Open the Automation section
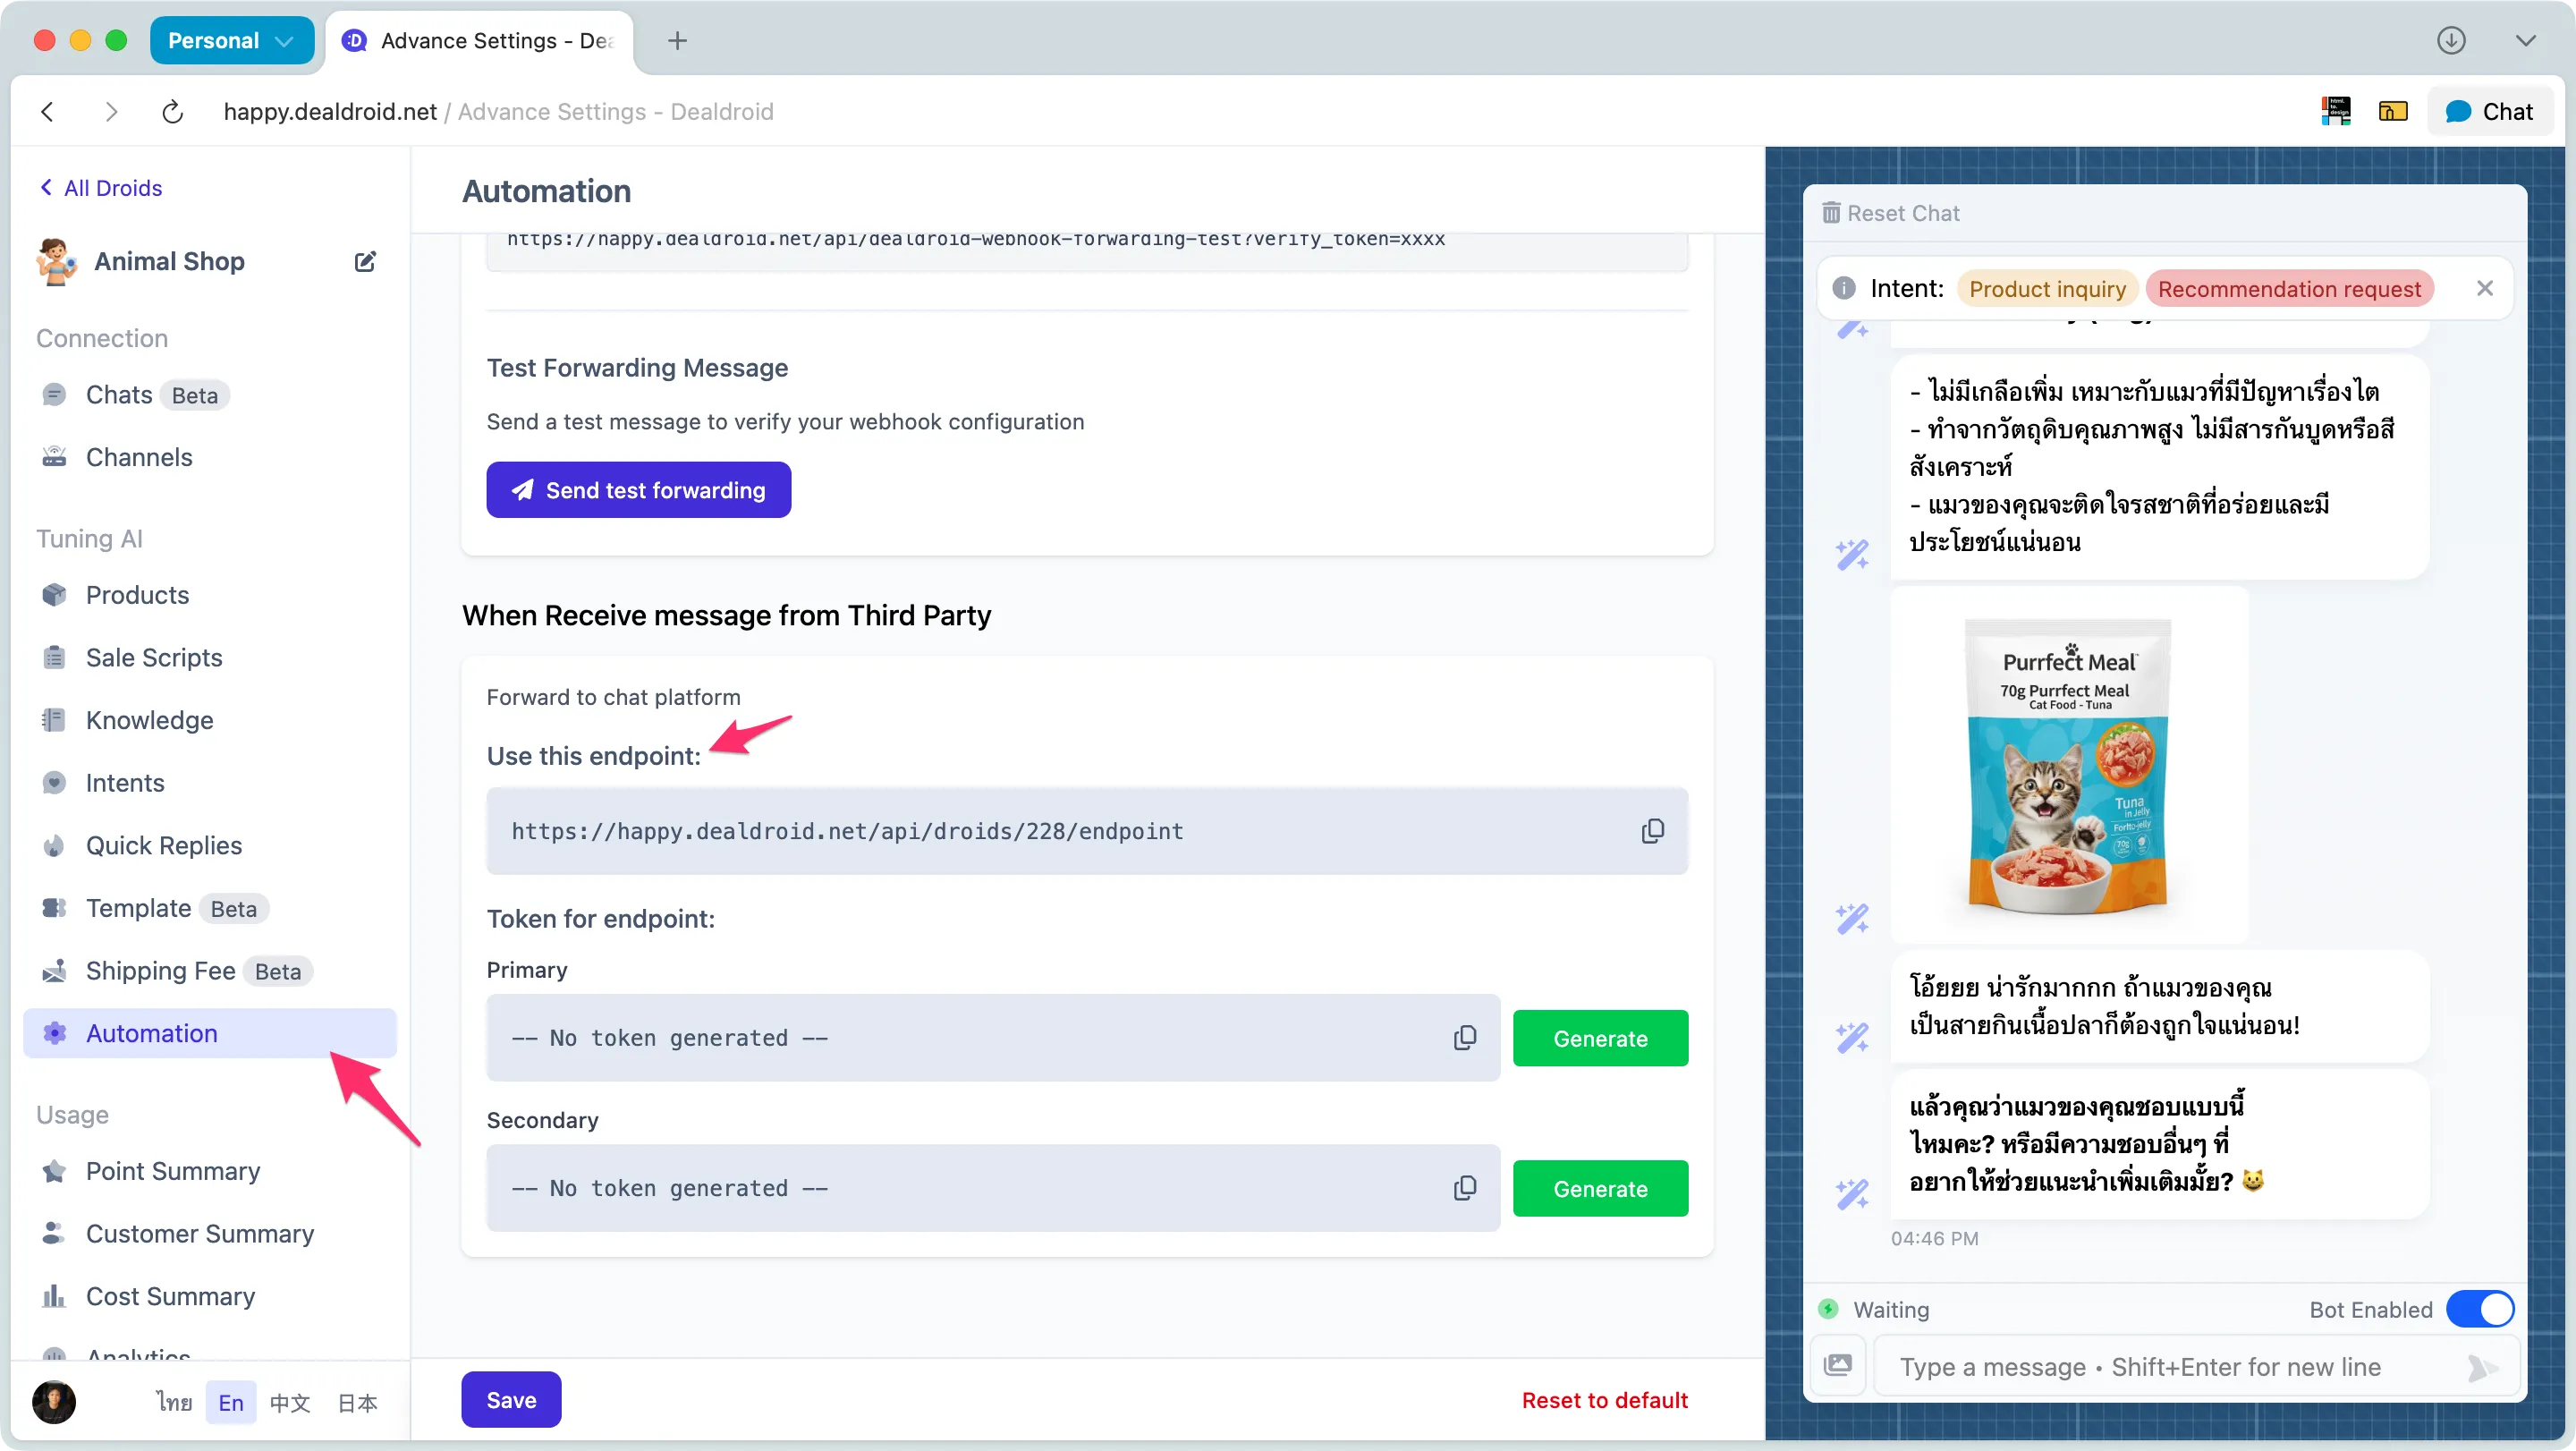This screenshot has height=1451, width=2576. (152, 1033)
